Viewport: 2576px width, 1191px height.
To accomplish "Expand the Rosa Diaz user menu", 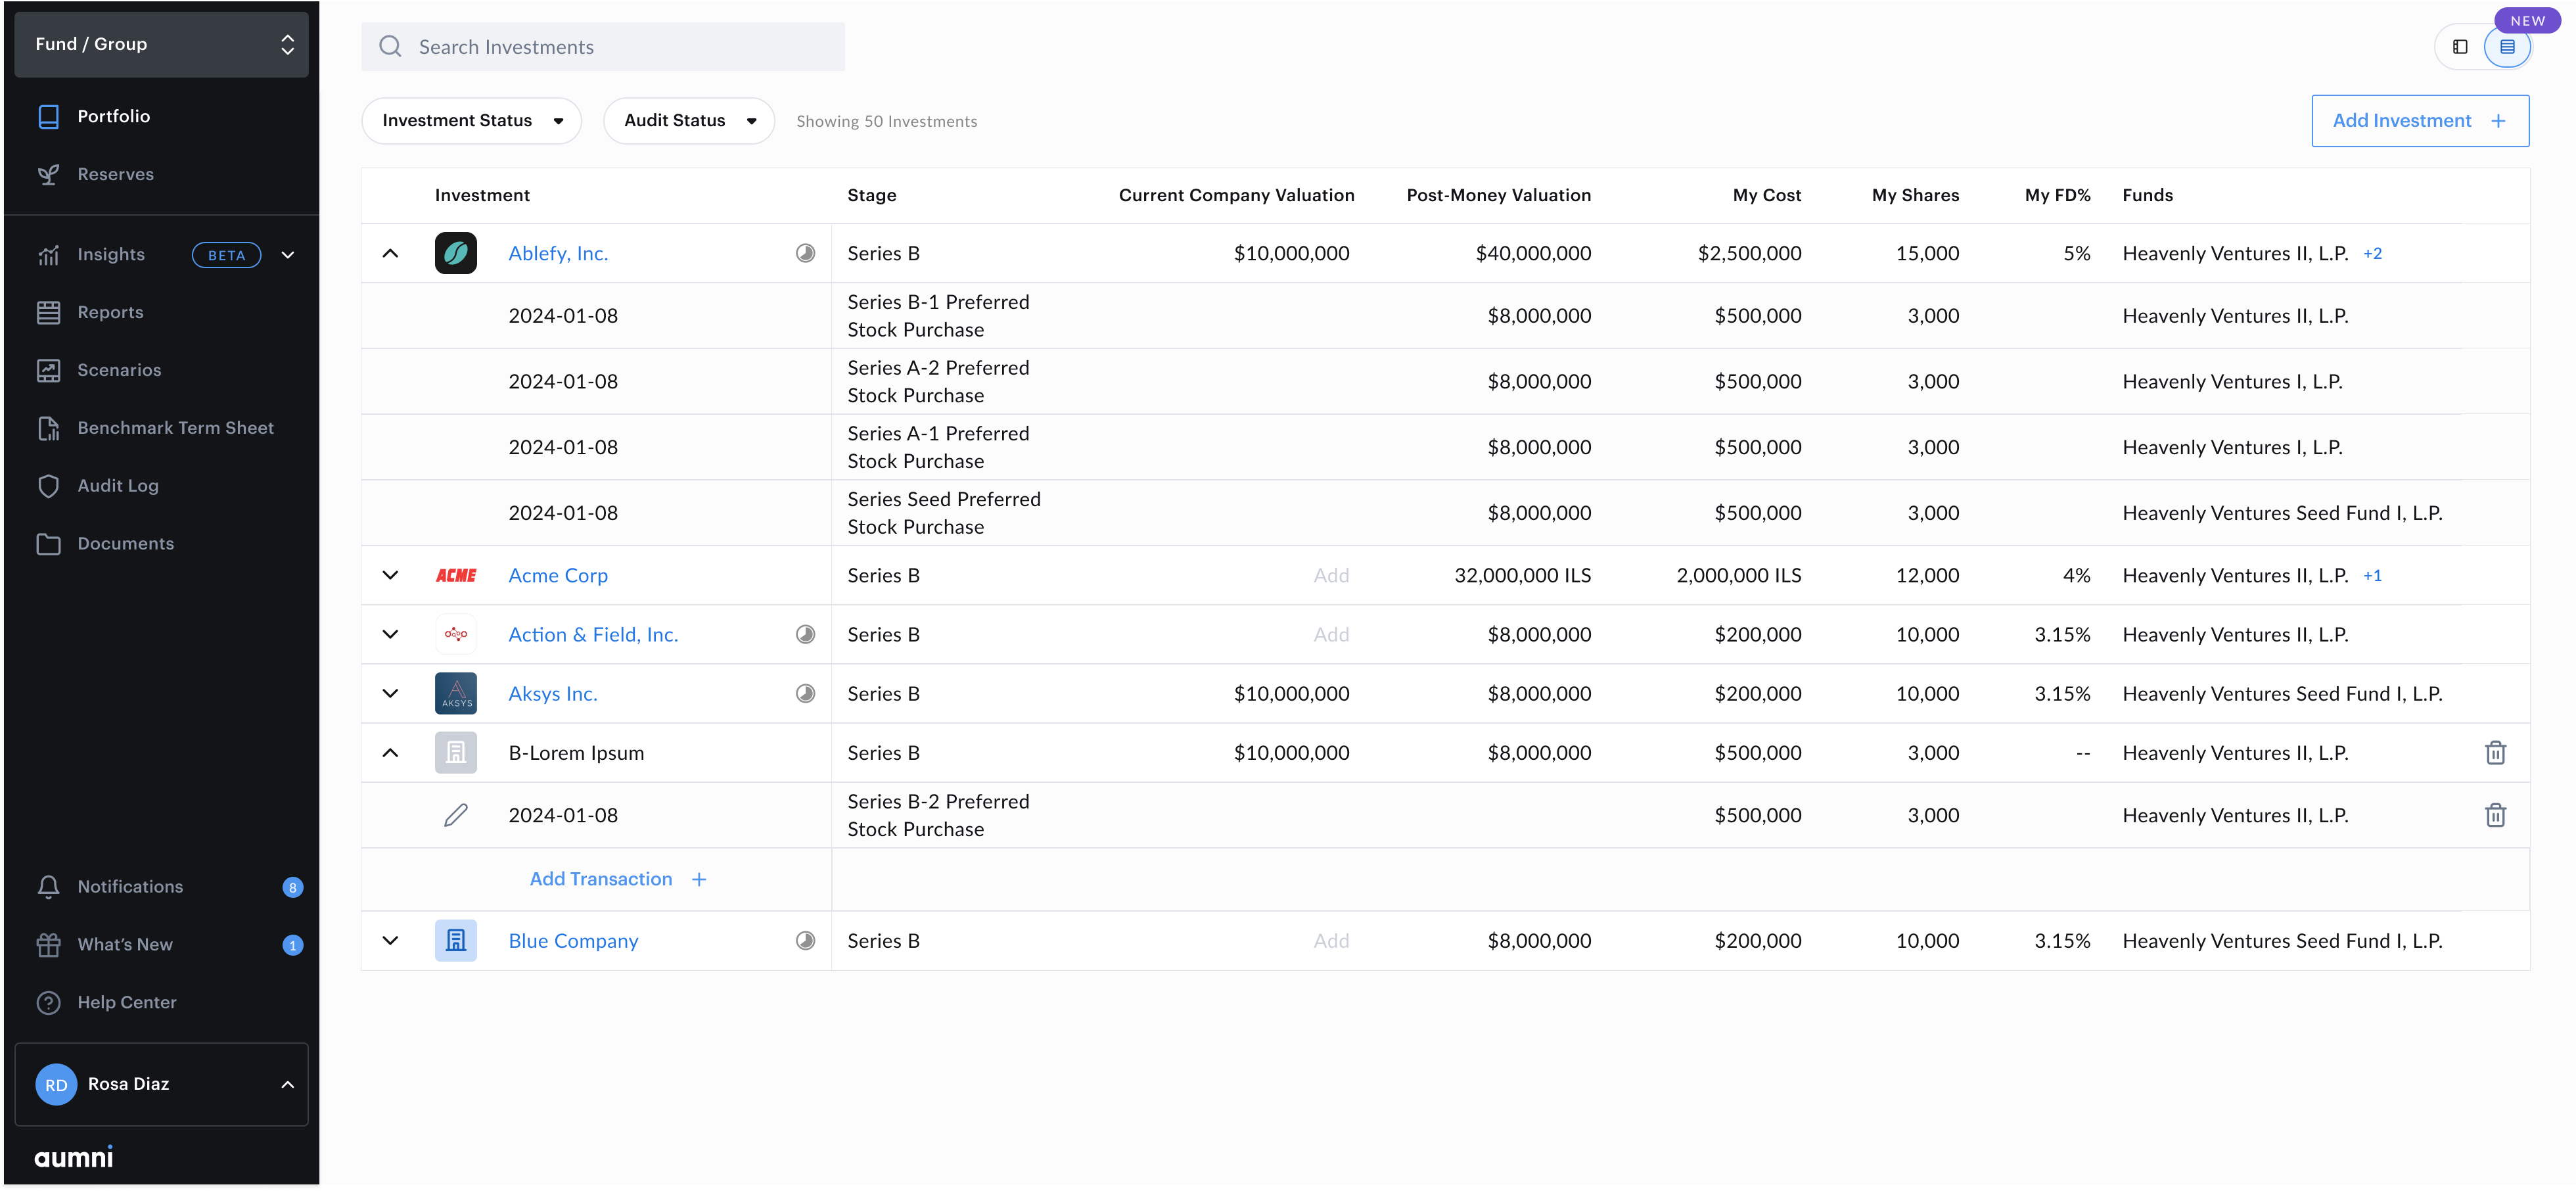I will coord(288,1085).
